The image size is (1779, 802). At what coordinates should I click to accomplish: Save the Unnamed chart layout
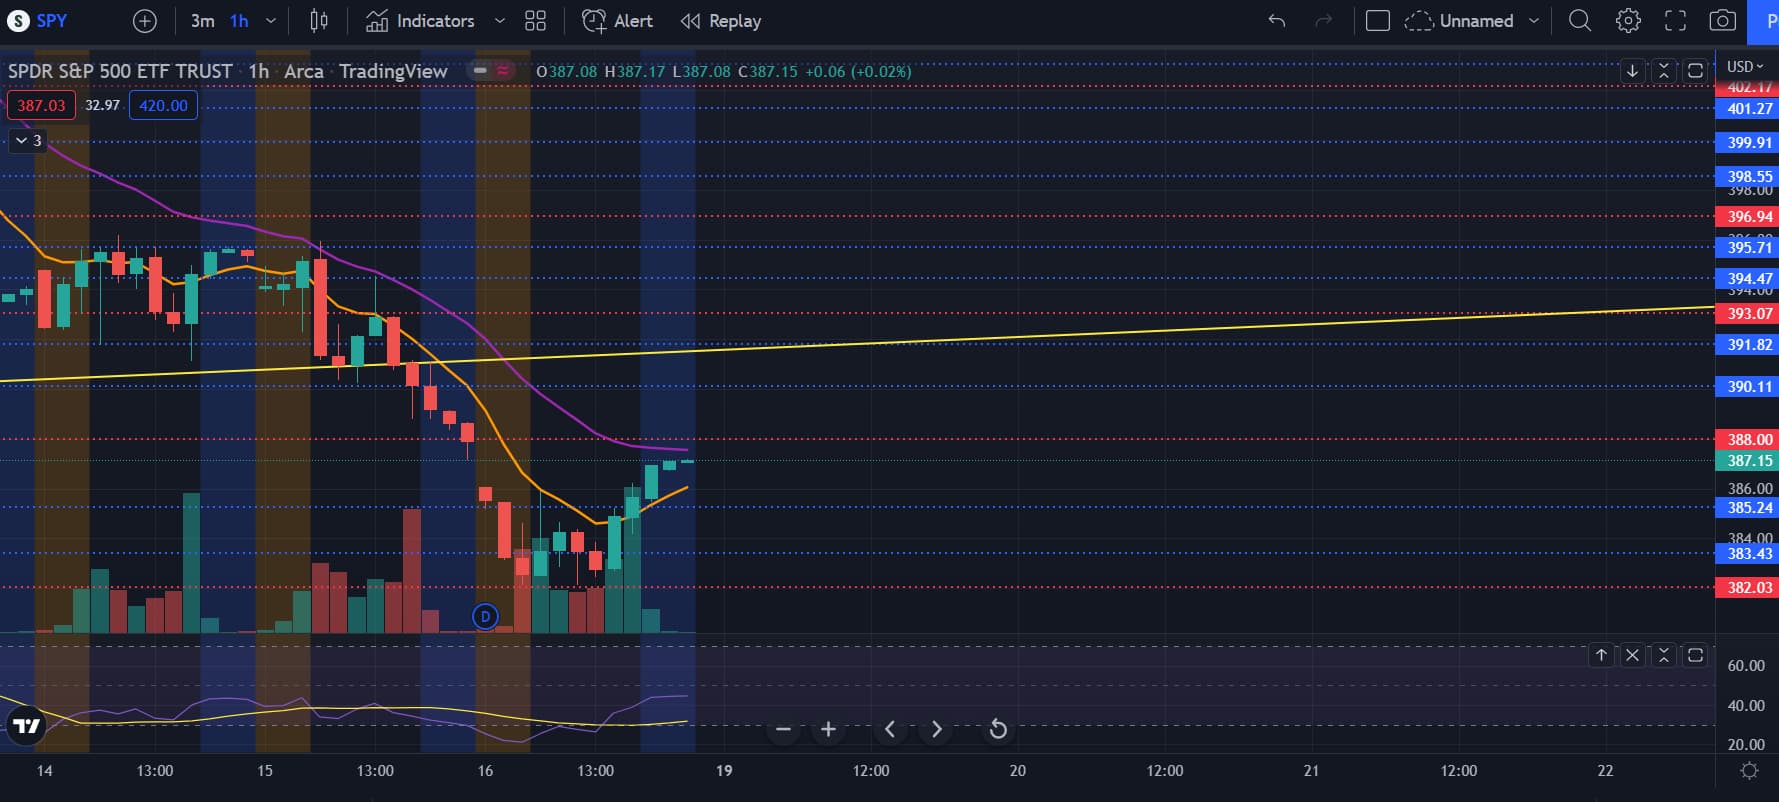coord(1460,21)
